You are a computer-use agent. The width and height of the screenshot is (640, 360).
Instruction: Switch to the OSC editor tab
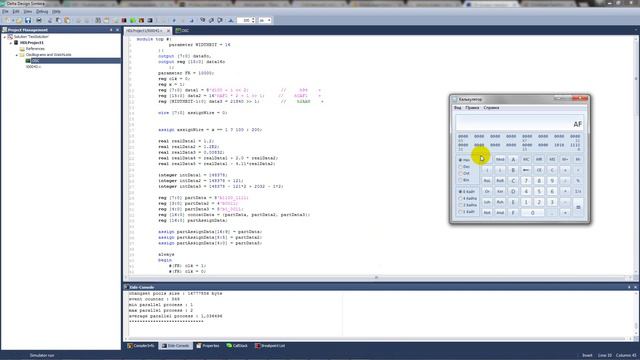[182, 31]
